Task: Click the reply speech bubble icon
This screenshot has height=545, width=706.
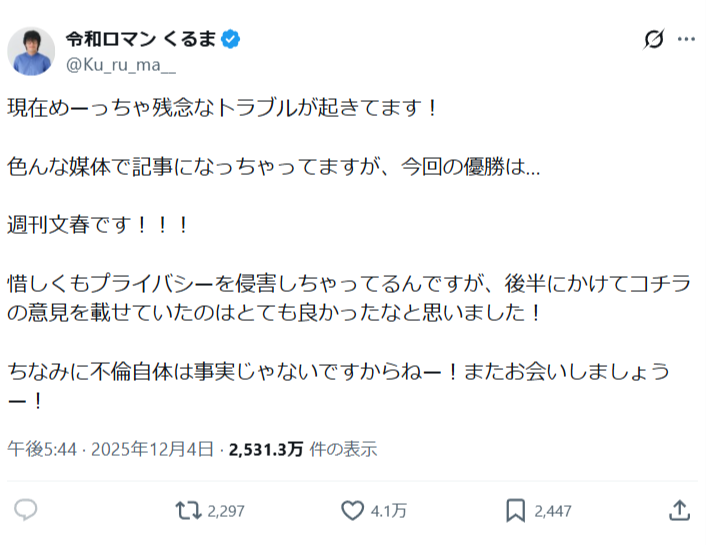Action: click(x=26, y=510)
